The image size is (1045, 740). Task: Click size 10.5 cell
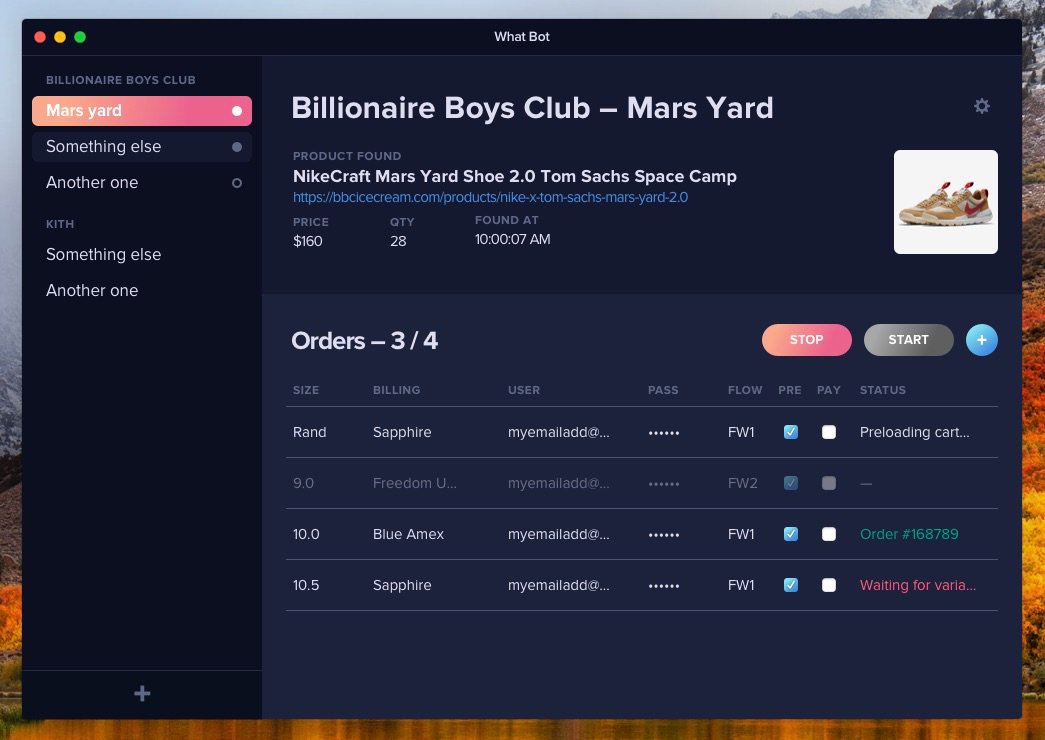306,585
